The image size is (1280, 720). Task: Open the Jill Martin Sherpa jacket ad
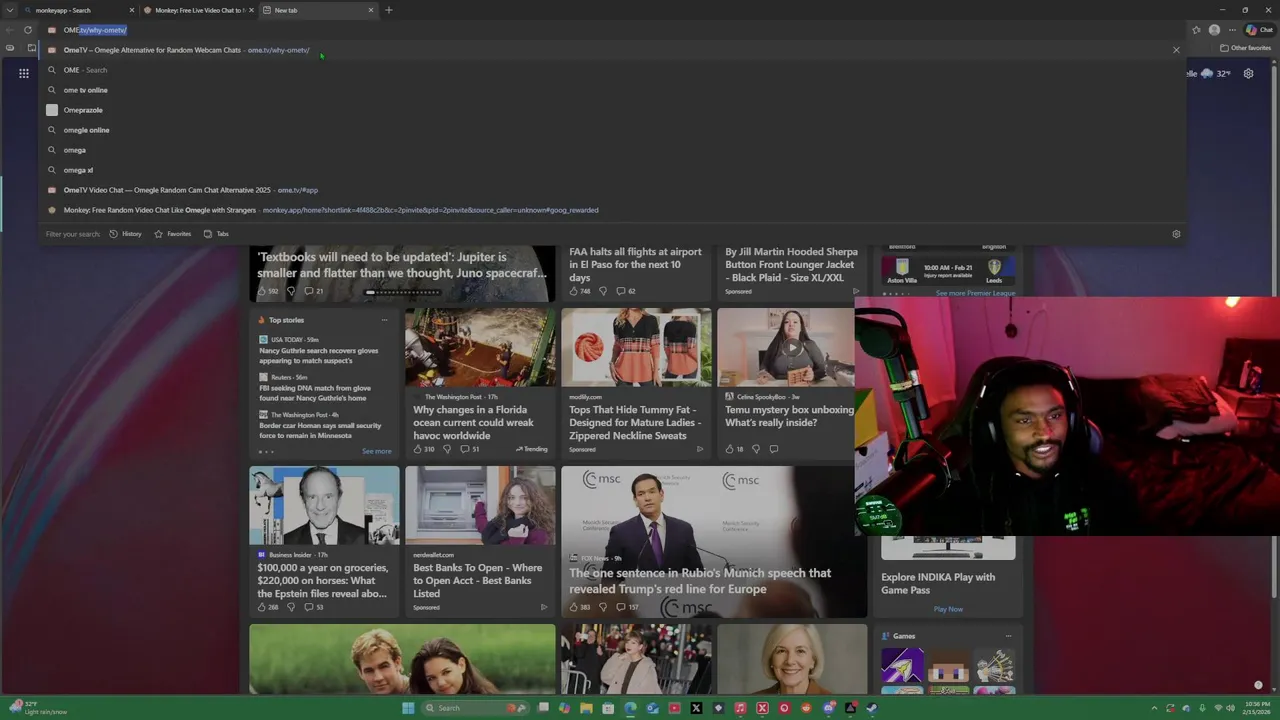[791, 265]
